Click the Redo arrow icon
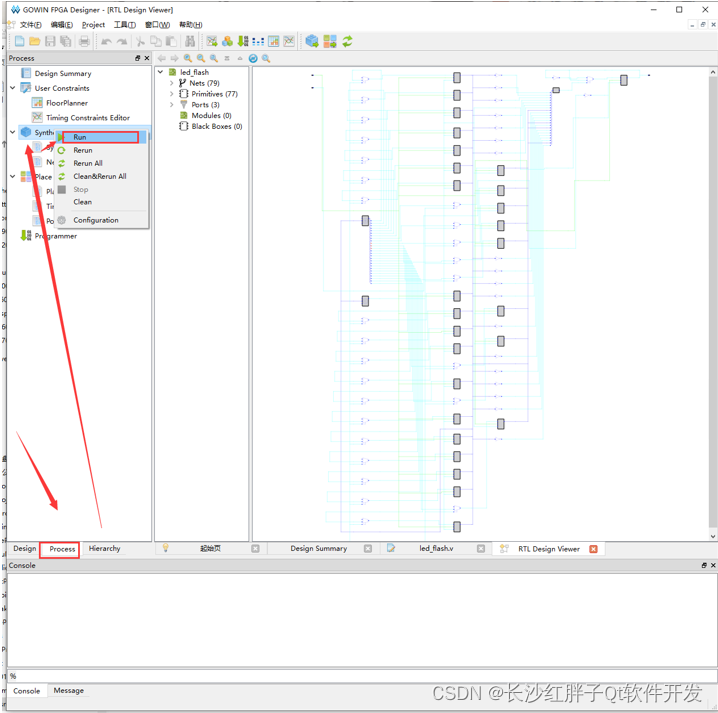This screenshot has width=718, height=713. 122,42
